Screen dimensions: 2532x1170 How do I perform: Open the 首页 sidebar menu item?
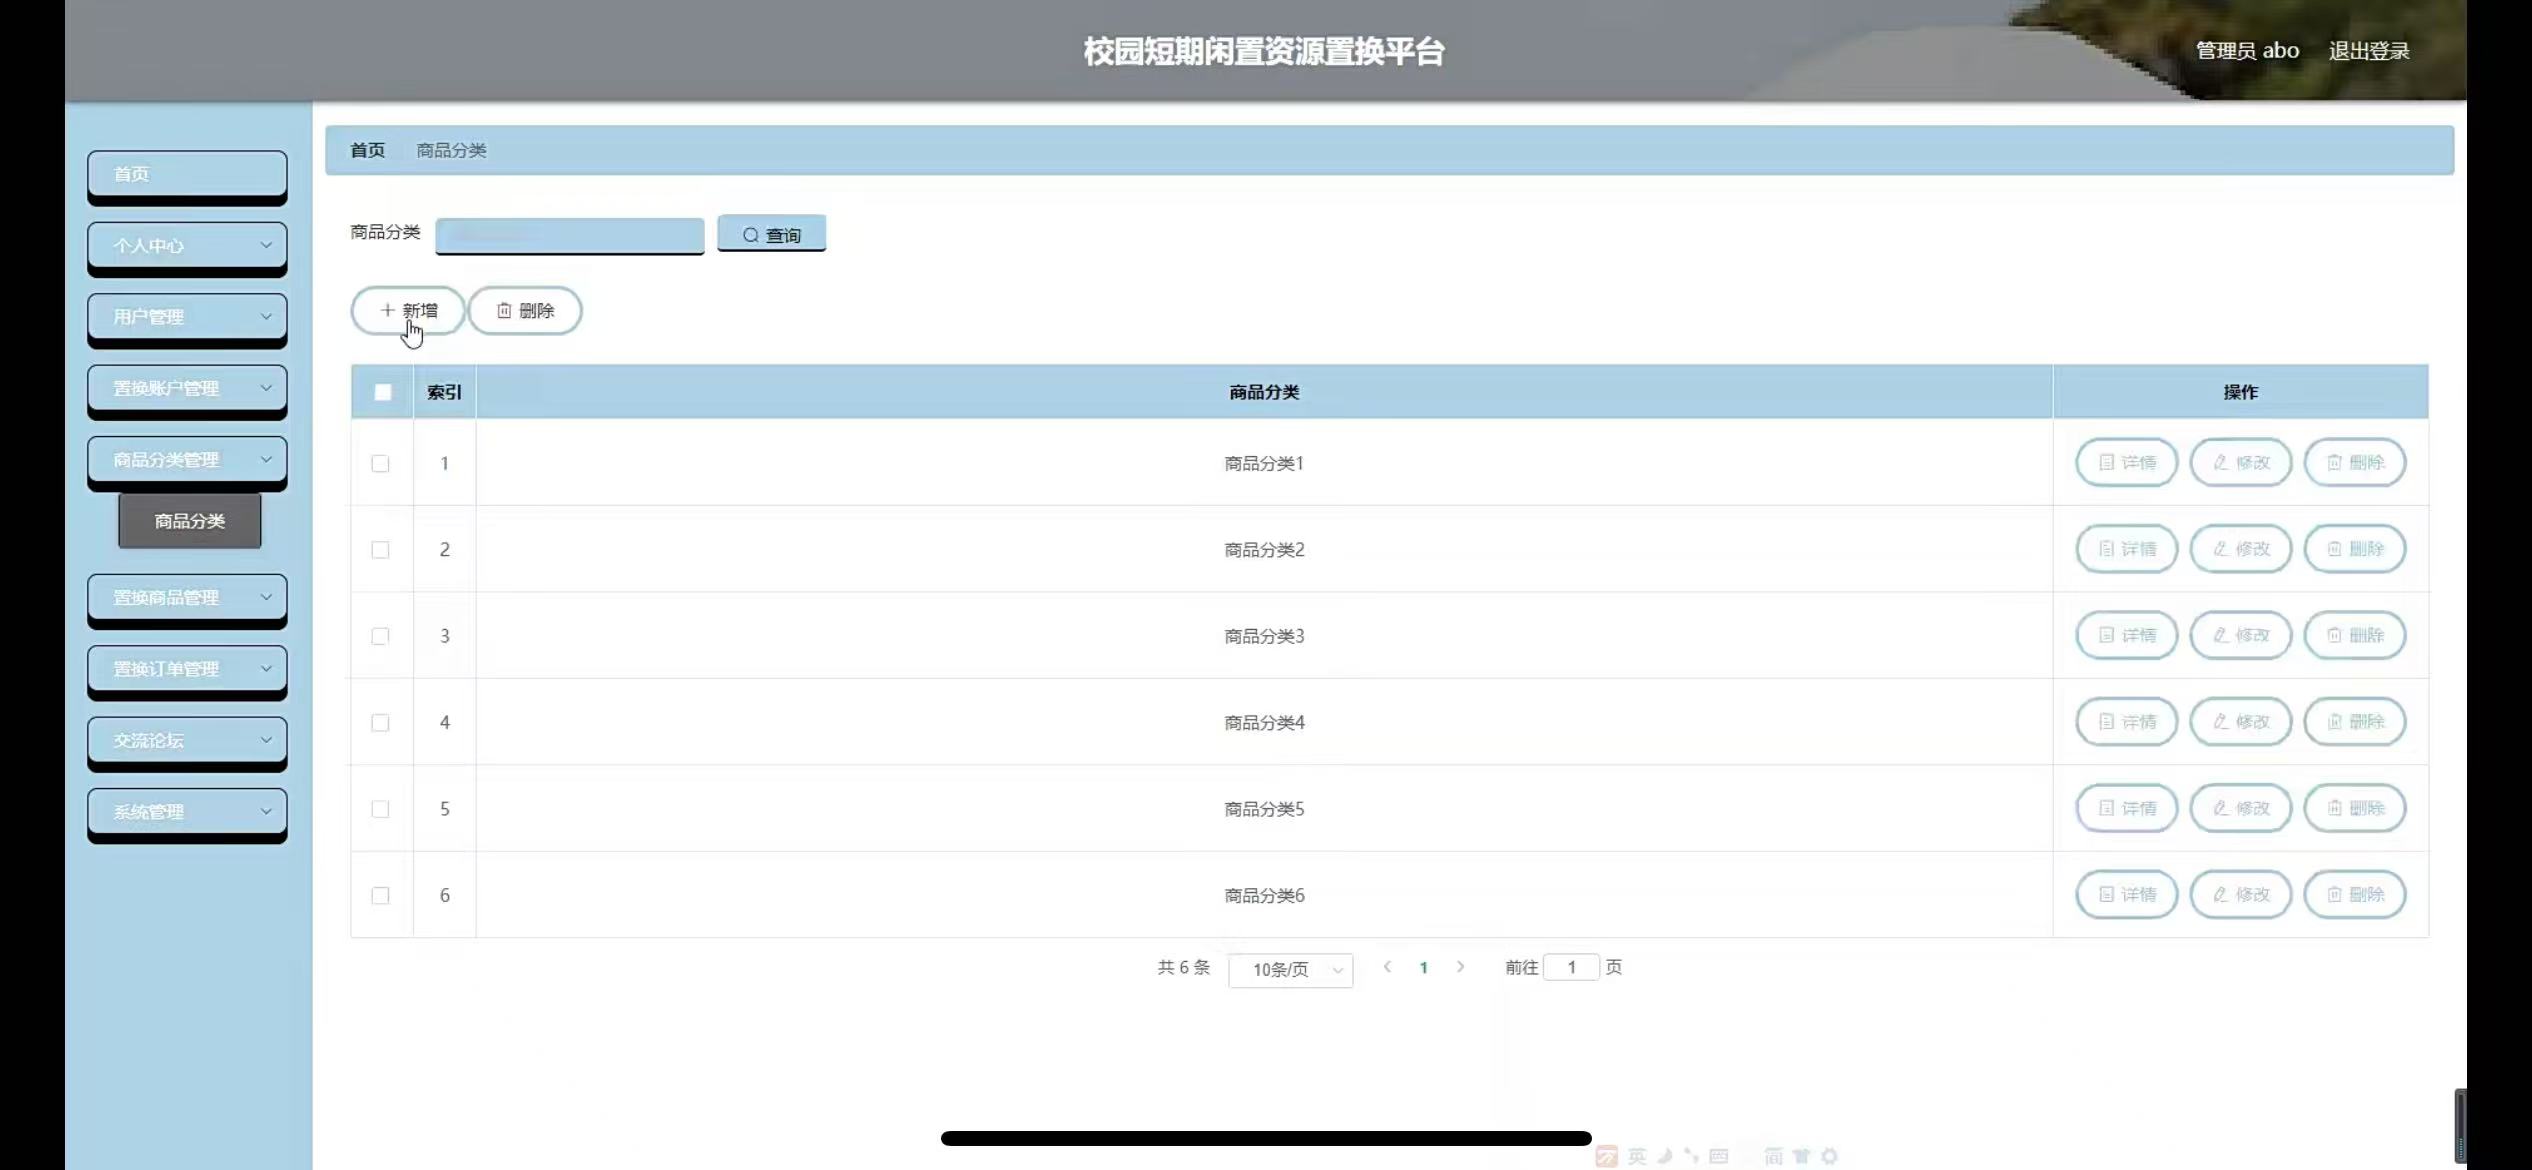point(187,174)
